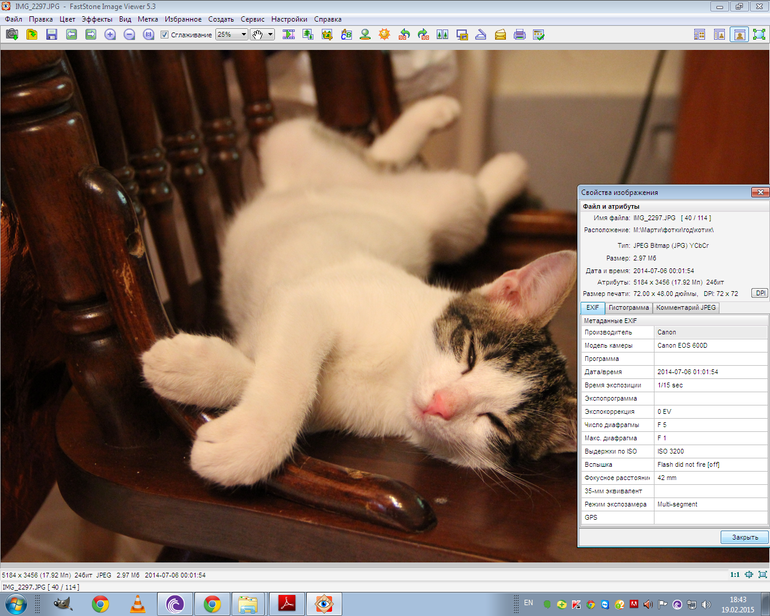Click the Модель камеры row in EXIF table
Screen dimensions: 770x616
tap(675, 345)
